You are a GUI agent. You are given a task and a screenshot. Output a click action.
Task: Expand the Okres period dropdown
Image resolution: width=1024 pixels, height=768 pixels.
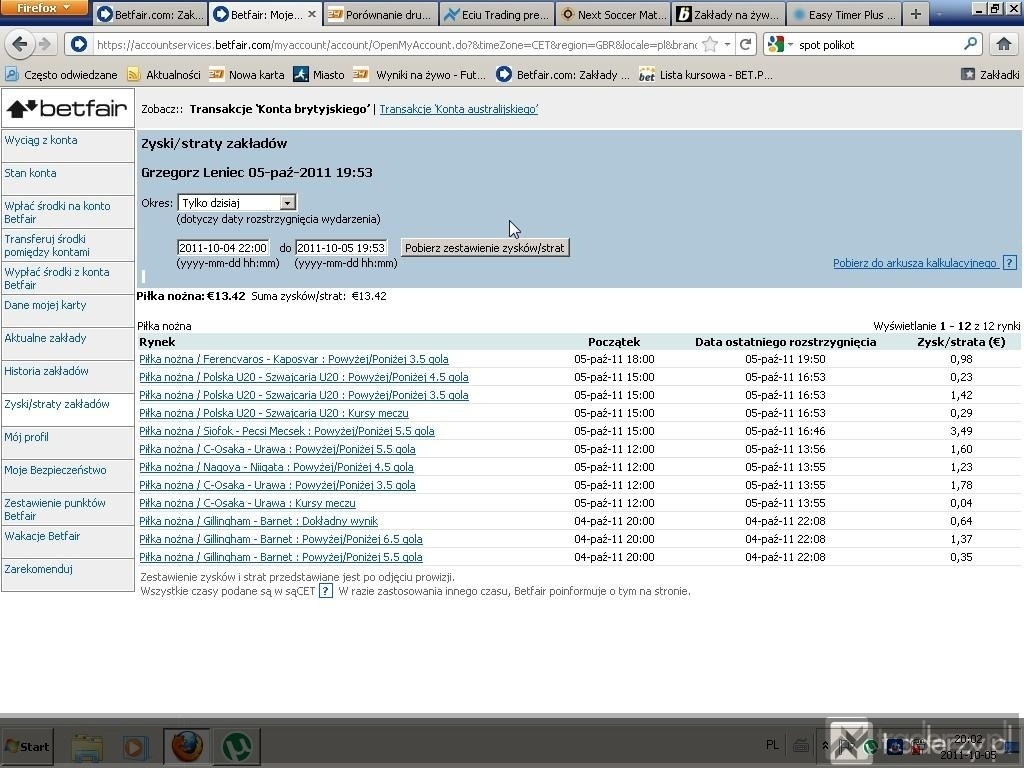(287, 202)
